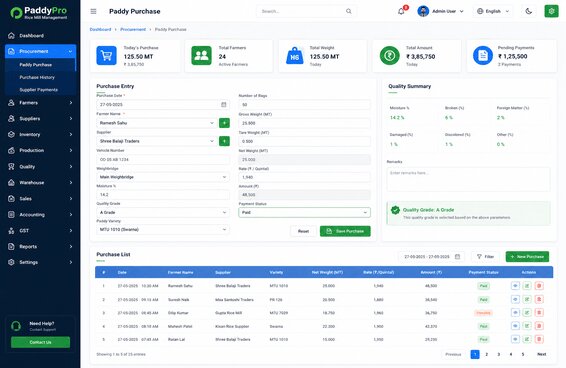
Task: Edit purchase row 1 Ramesh Sahu
Action: coord(527,286)
